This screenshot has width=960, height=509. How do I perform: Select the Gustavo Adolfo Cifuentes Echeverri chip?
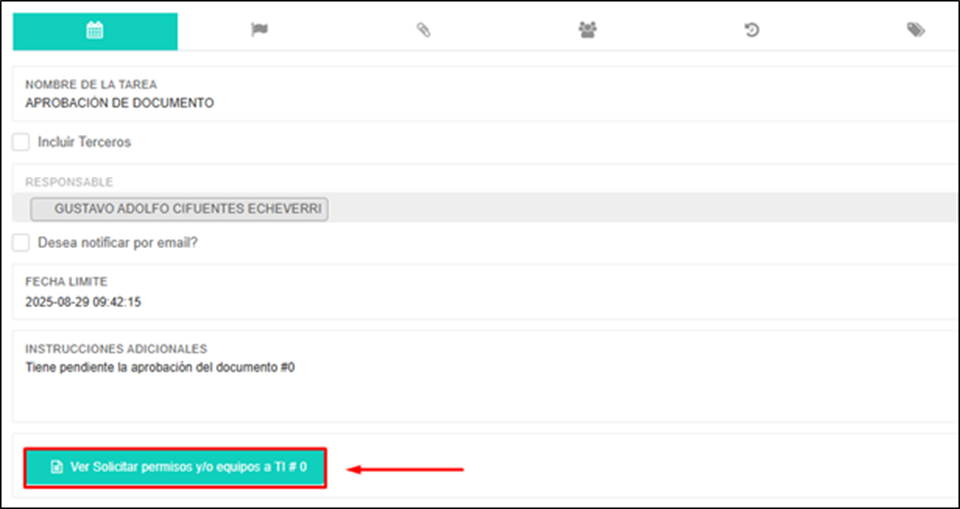tap(180, 209)
